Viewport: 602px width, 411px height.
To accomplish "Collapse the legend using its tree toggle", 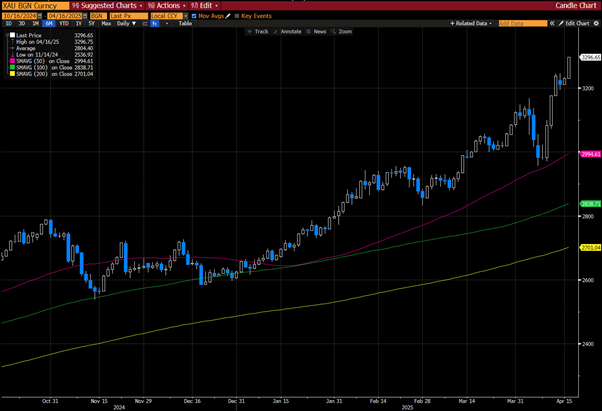I will tap(5, 34).
